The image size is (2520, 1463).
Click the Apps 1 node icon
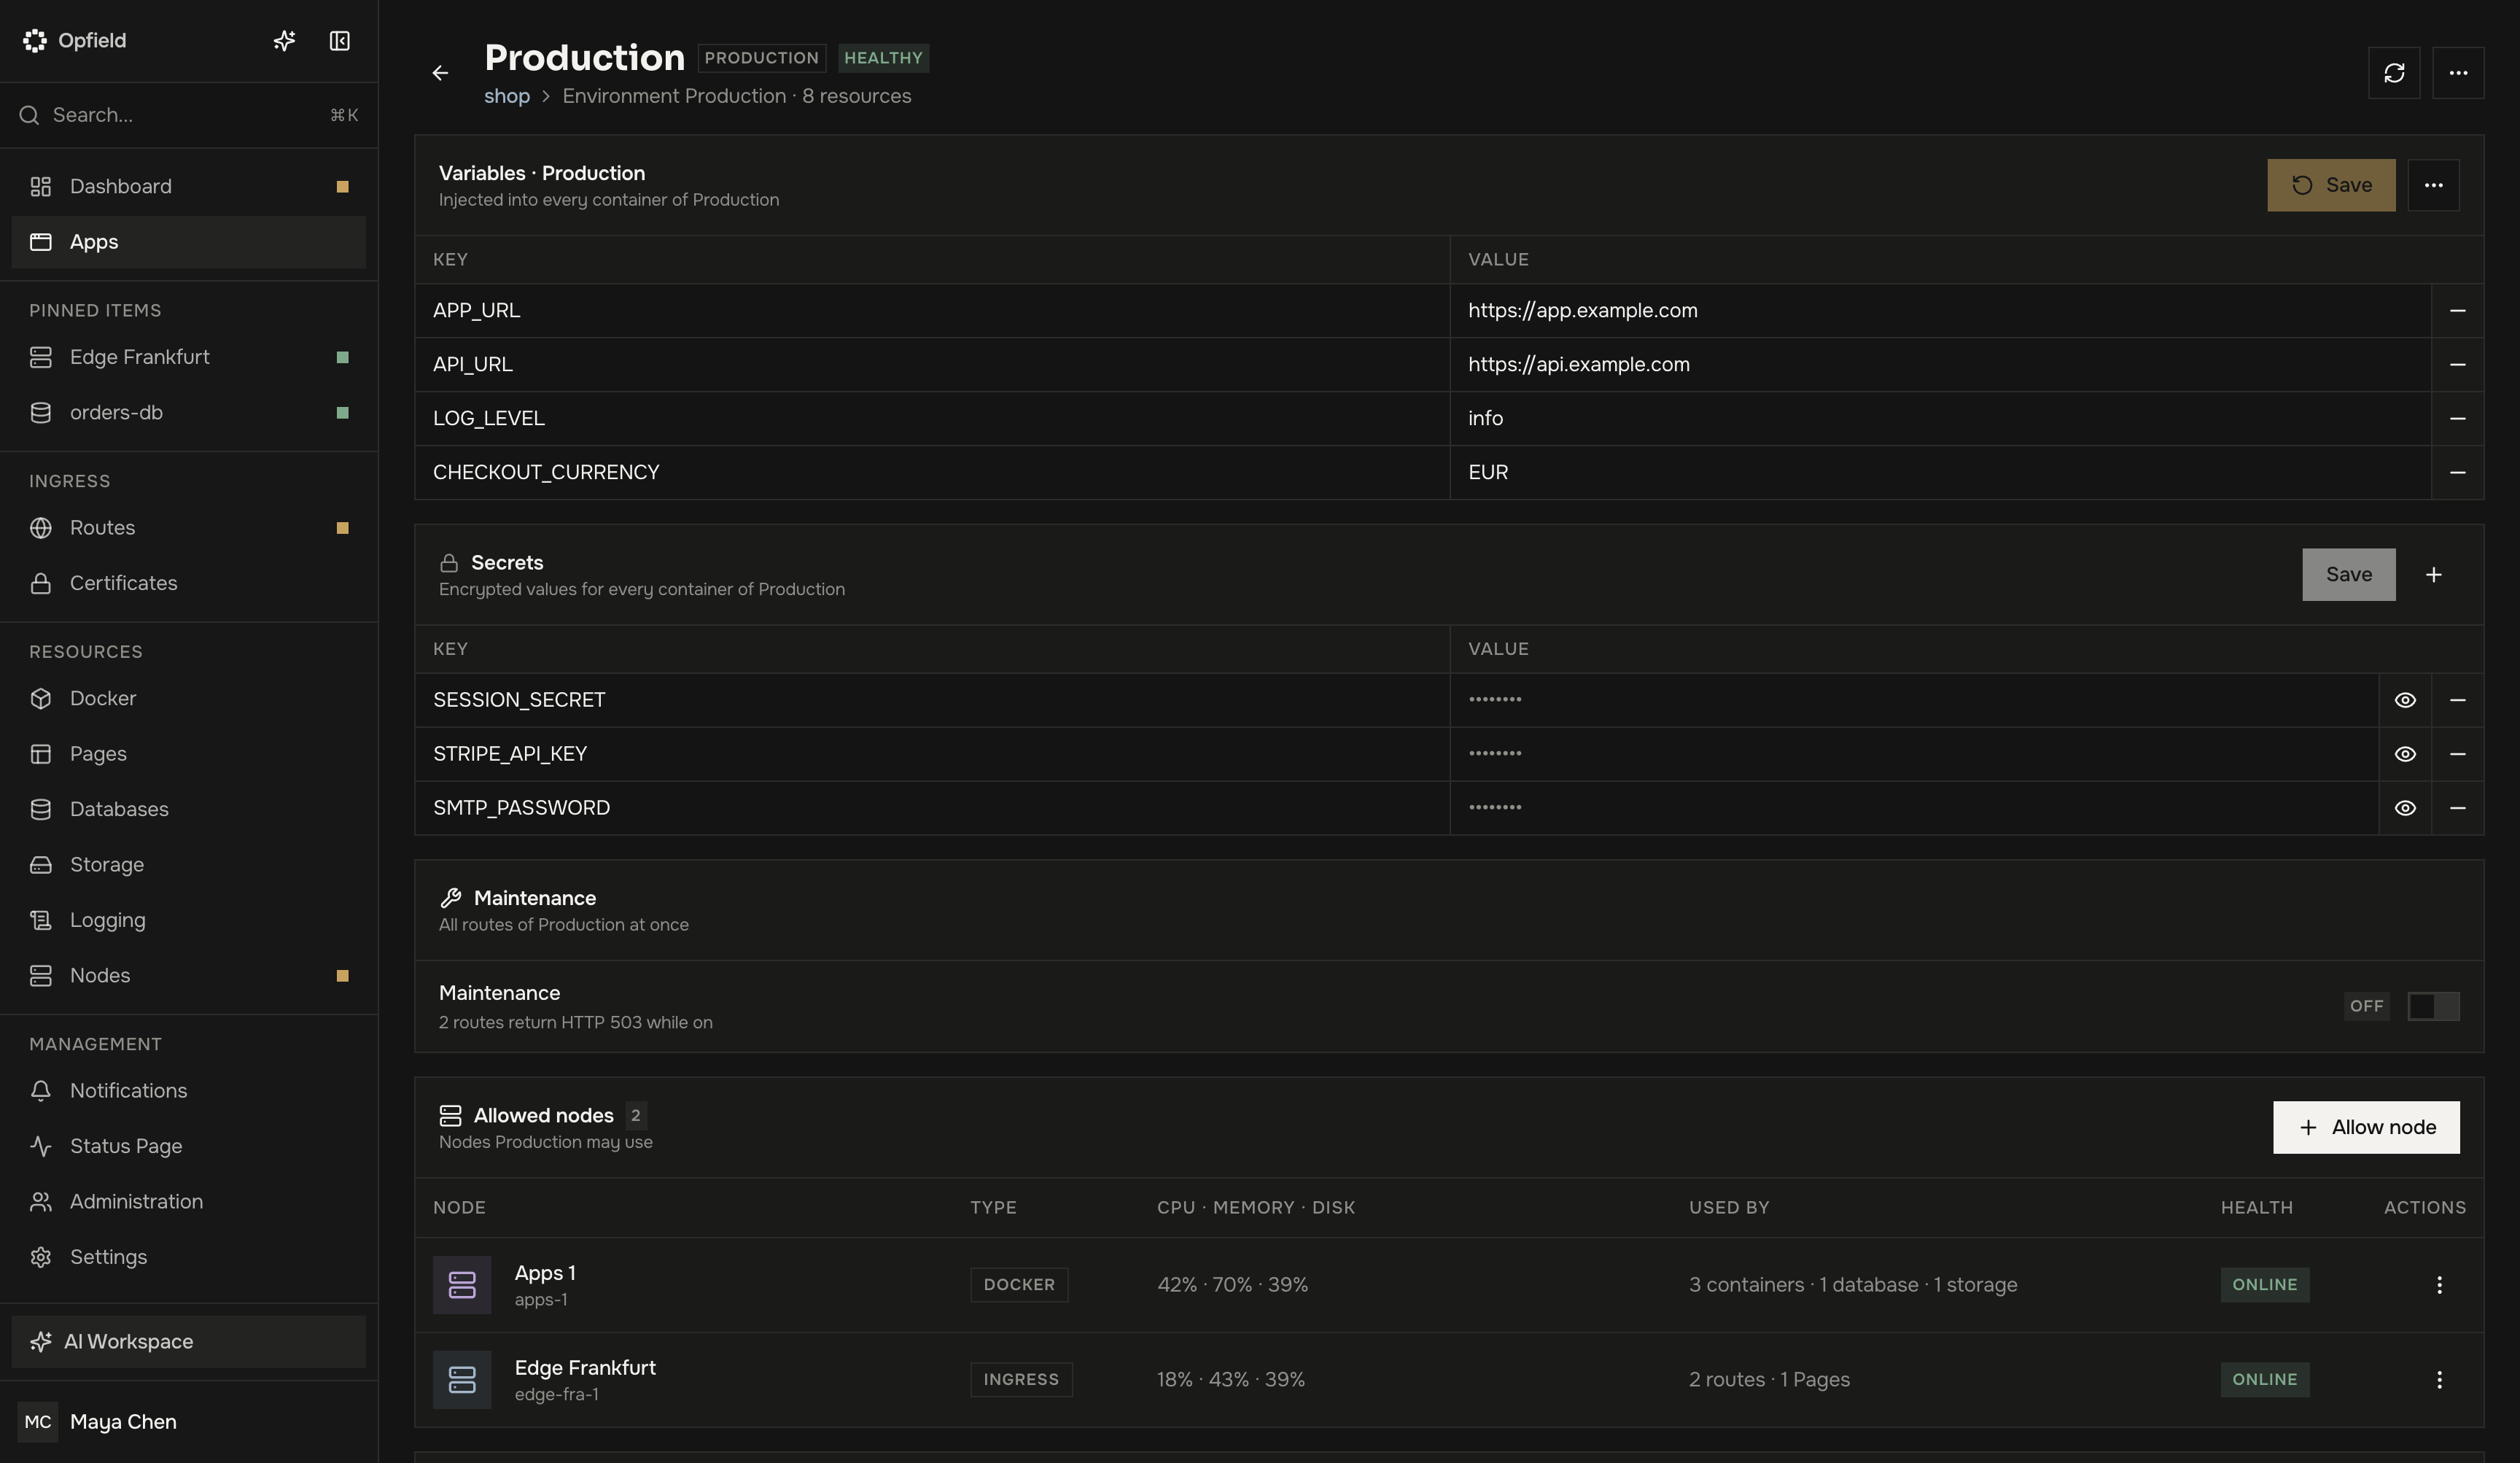[x=462, y=1285]
